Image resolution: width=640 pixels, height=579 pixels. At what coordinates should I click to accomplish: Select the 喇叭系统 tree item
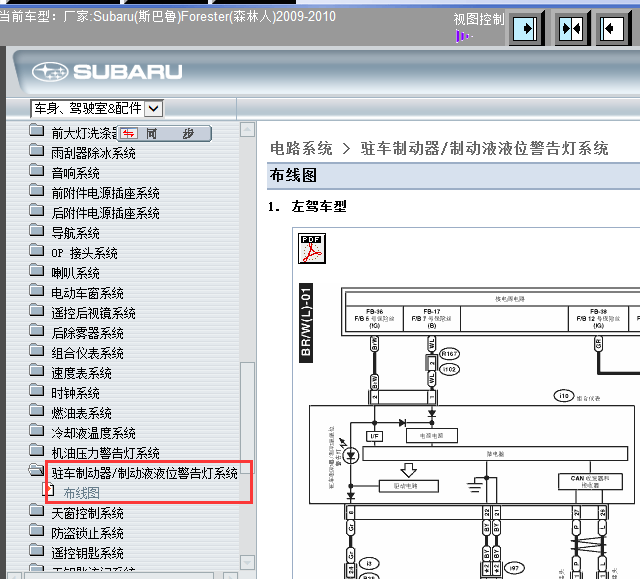click(75, 273)
